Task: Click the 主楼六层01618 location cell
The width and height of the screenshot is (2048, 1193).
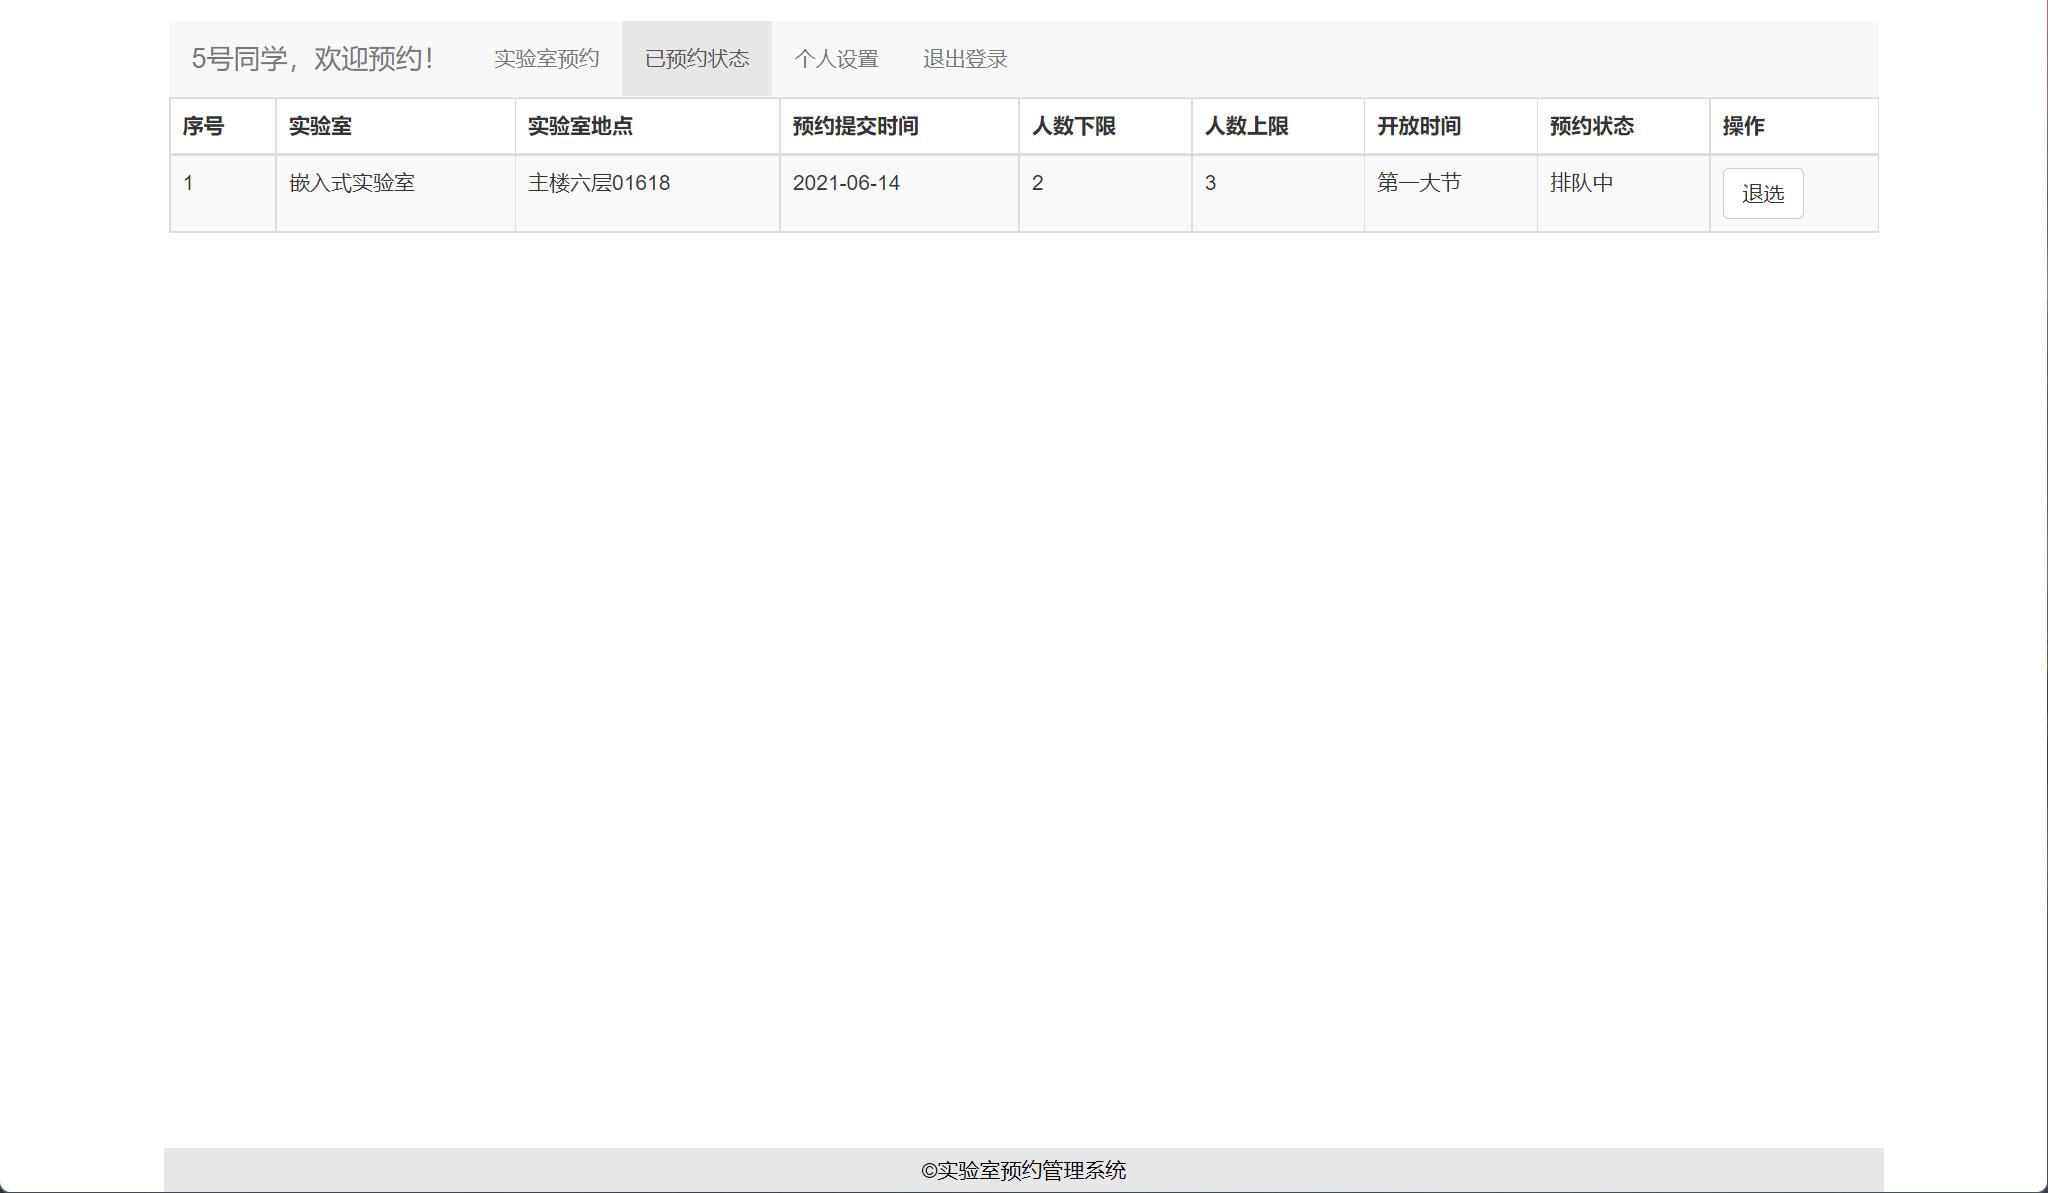Action: [599, 183]
